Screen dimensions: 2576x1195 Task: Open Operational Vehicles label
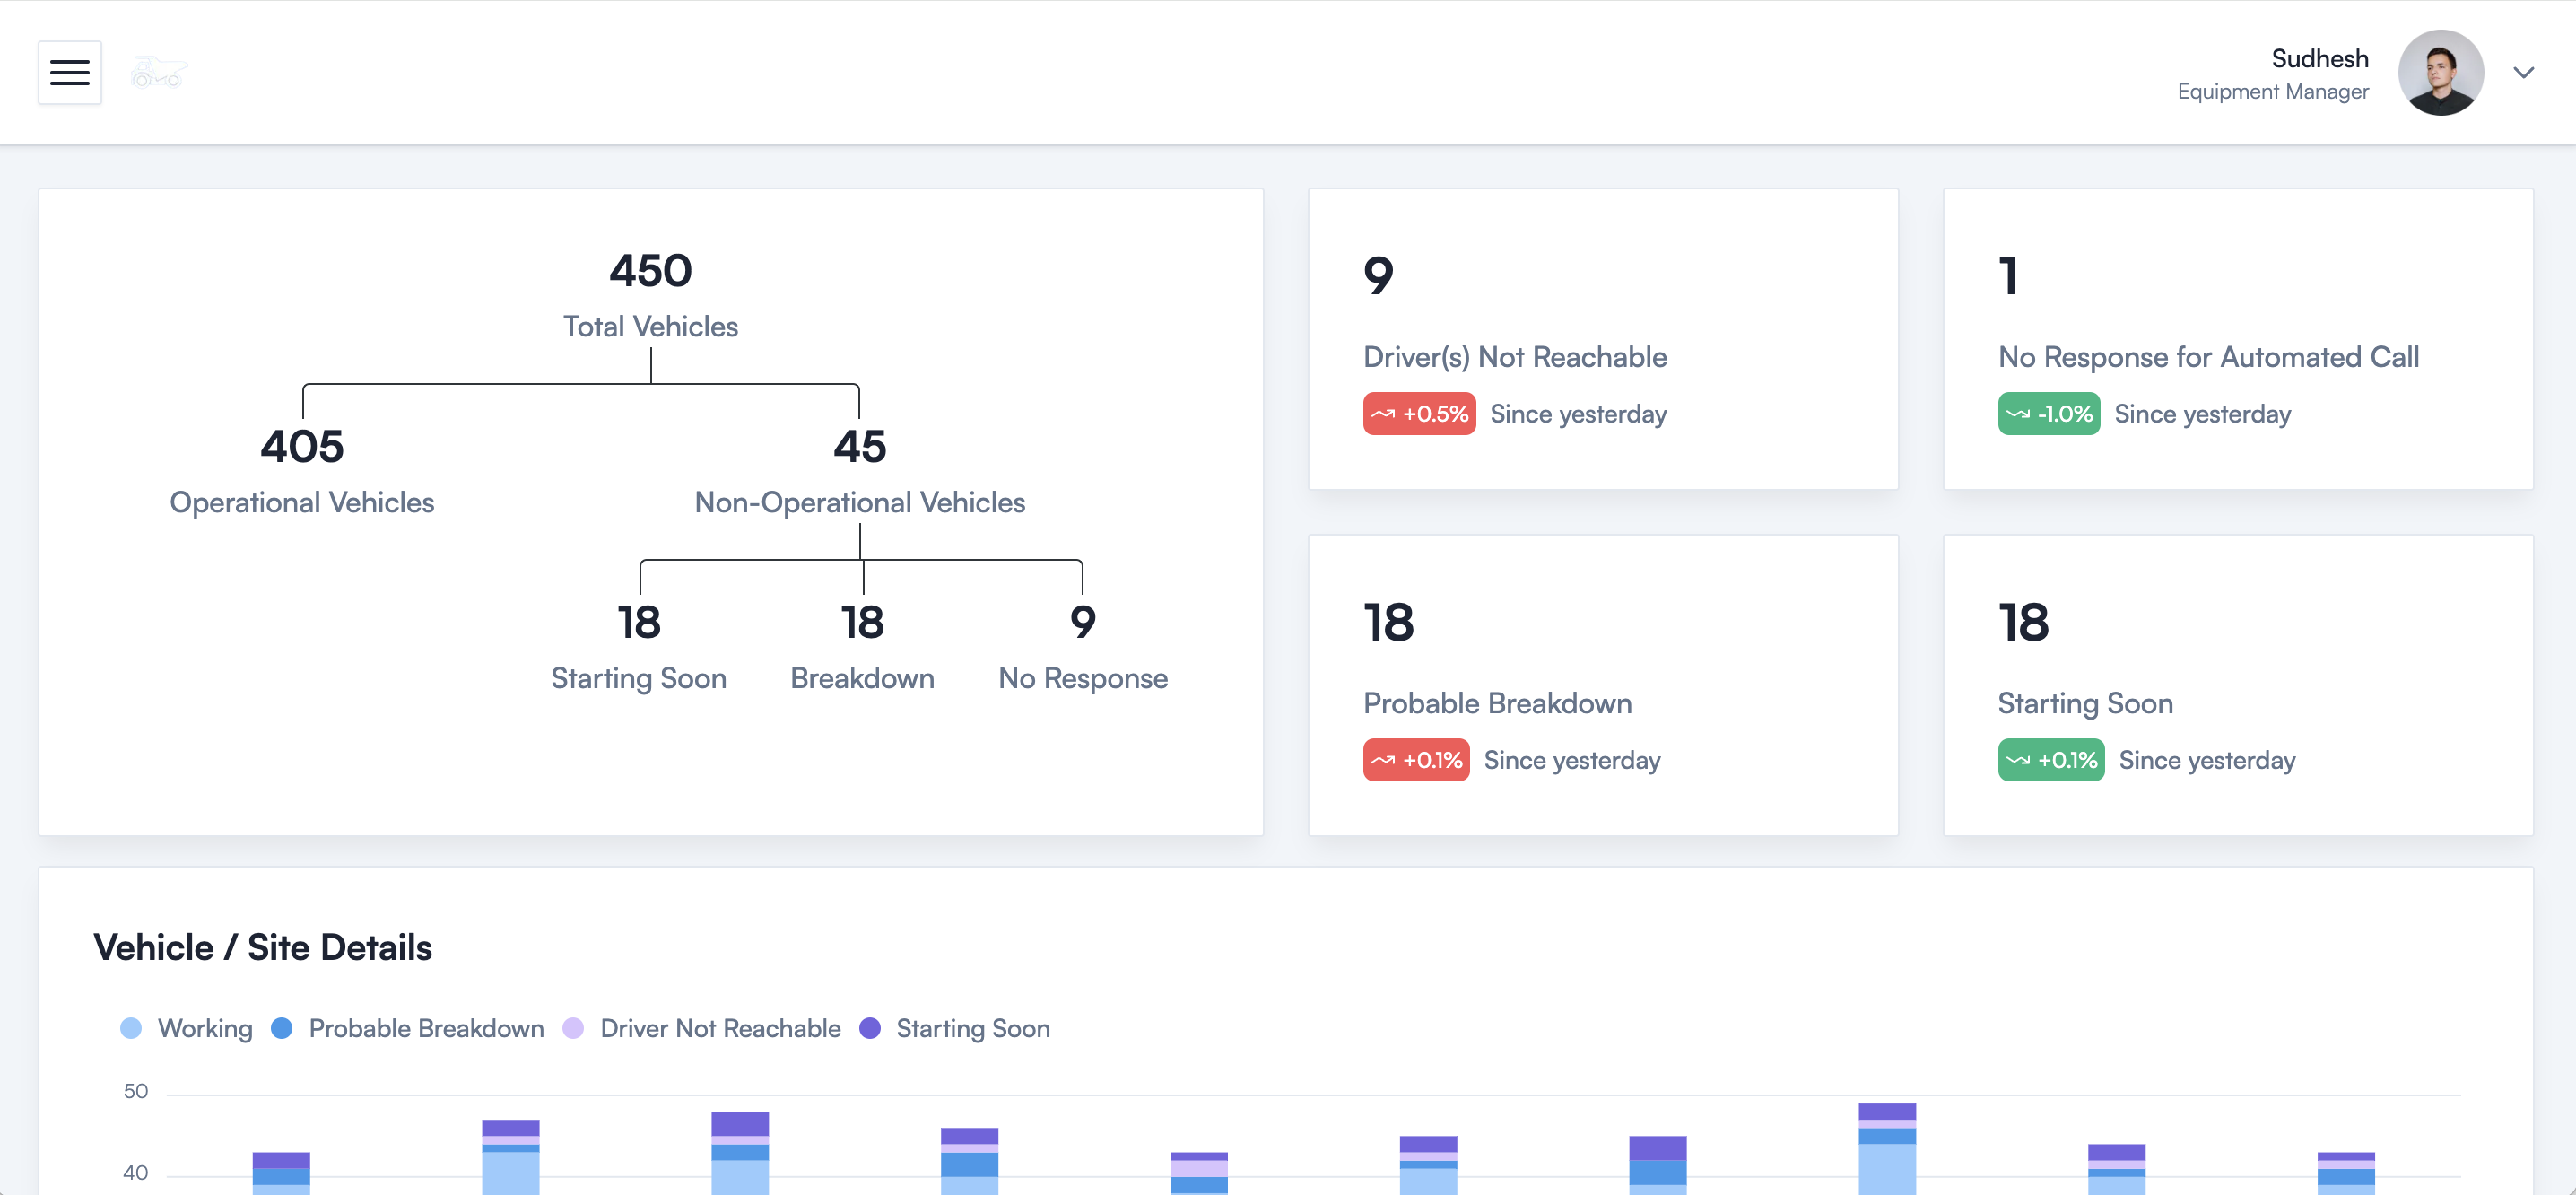(302, 502)
